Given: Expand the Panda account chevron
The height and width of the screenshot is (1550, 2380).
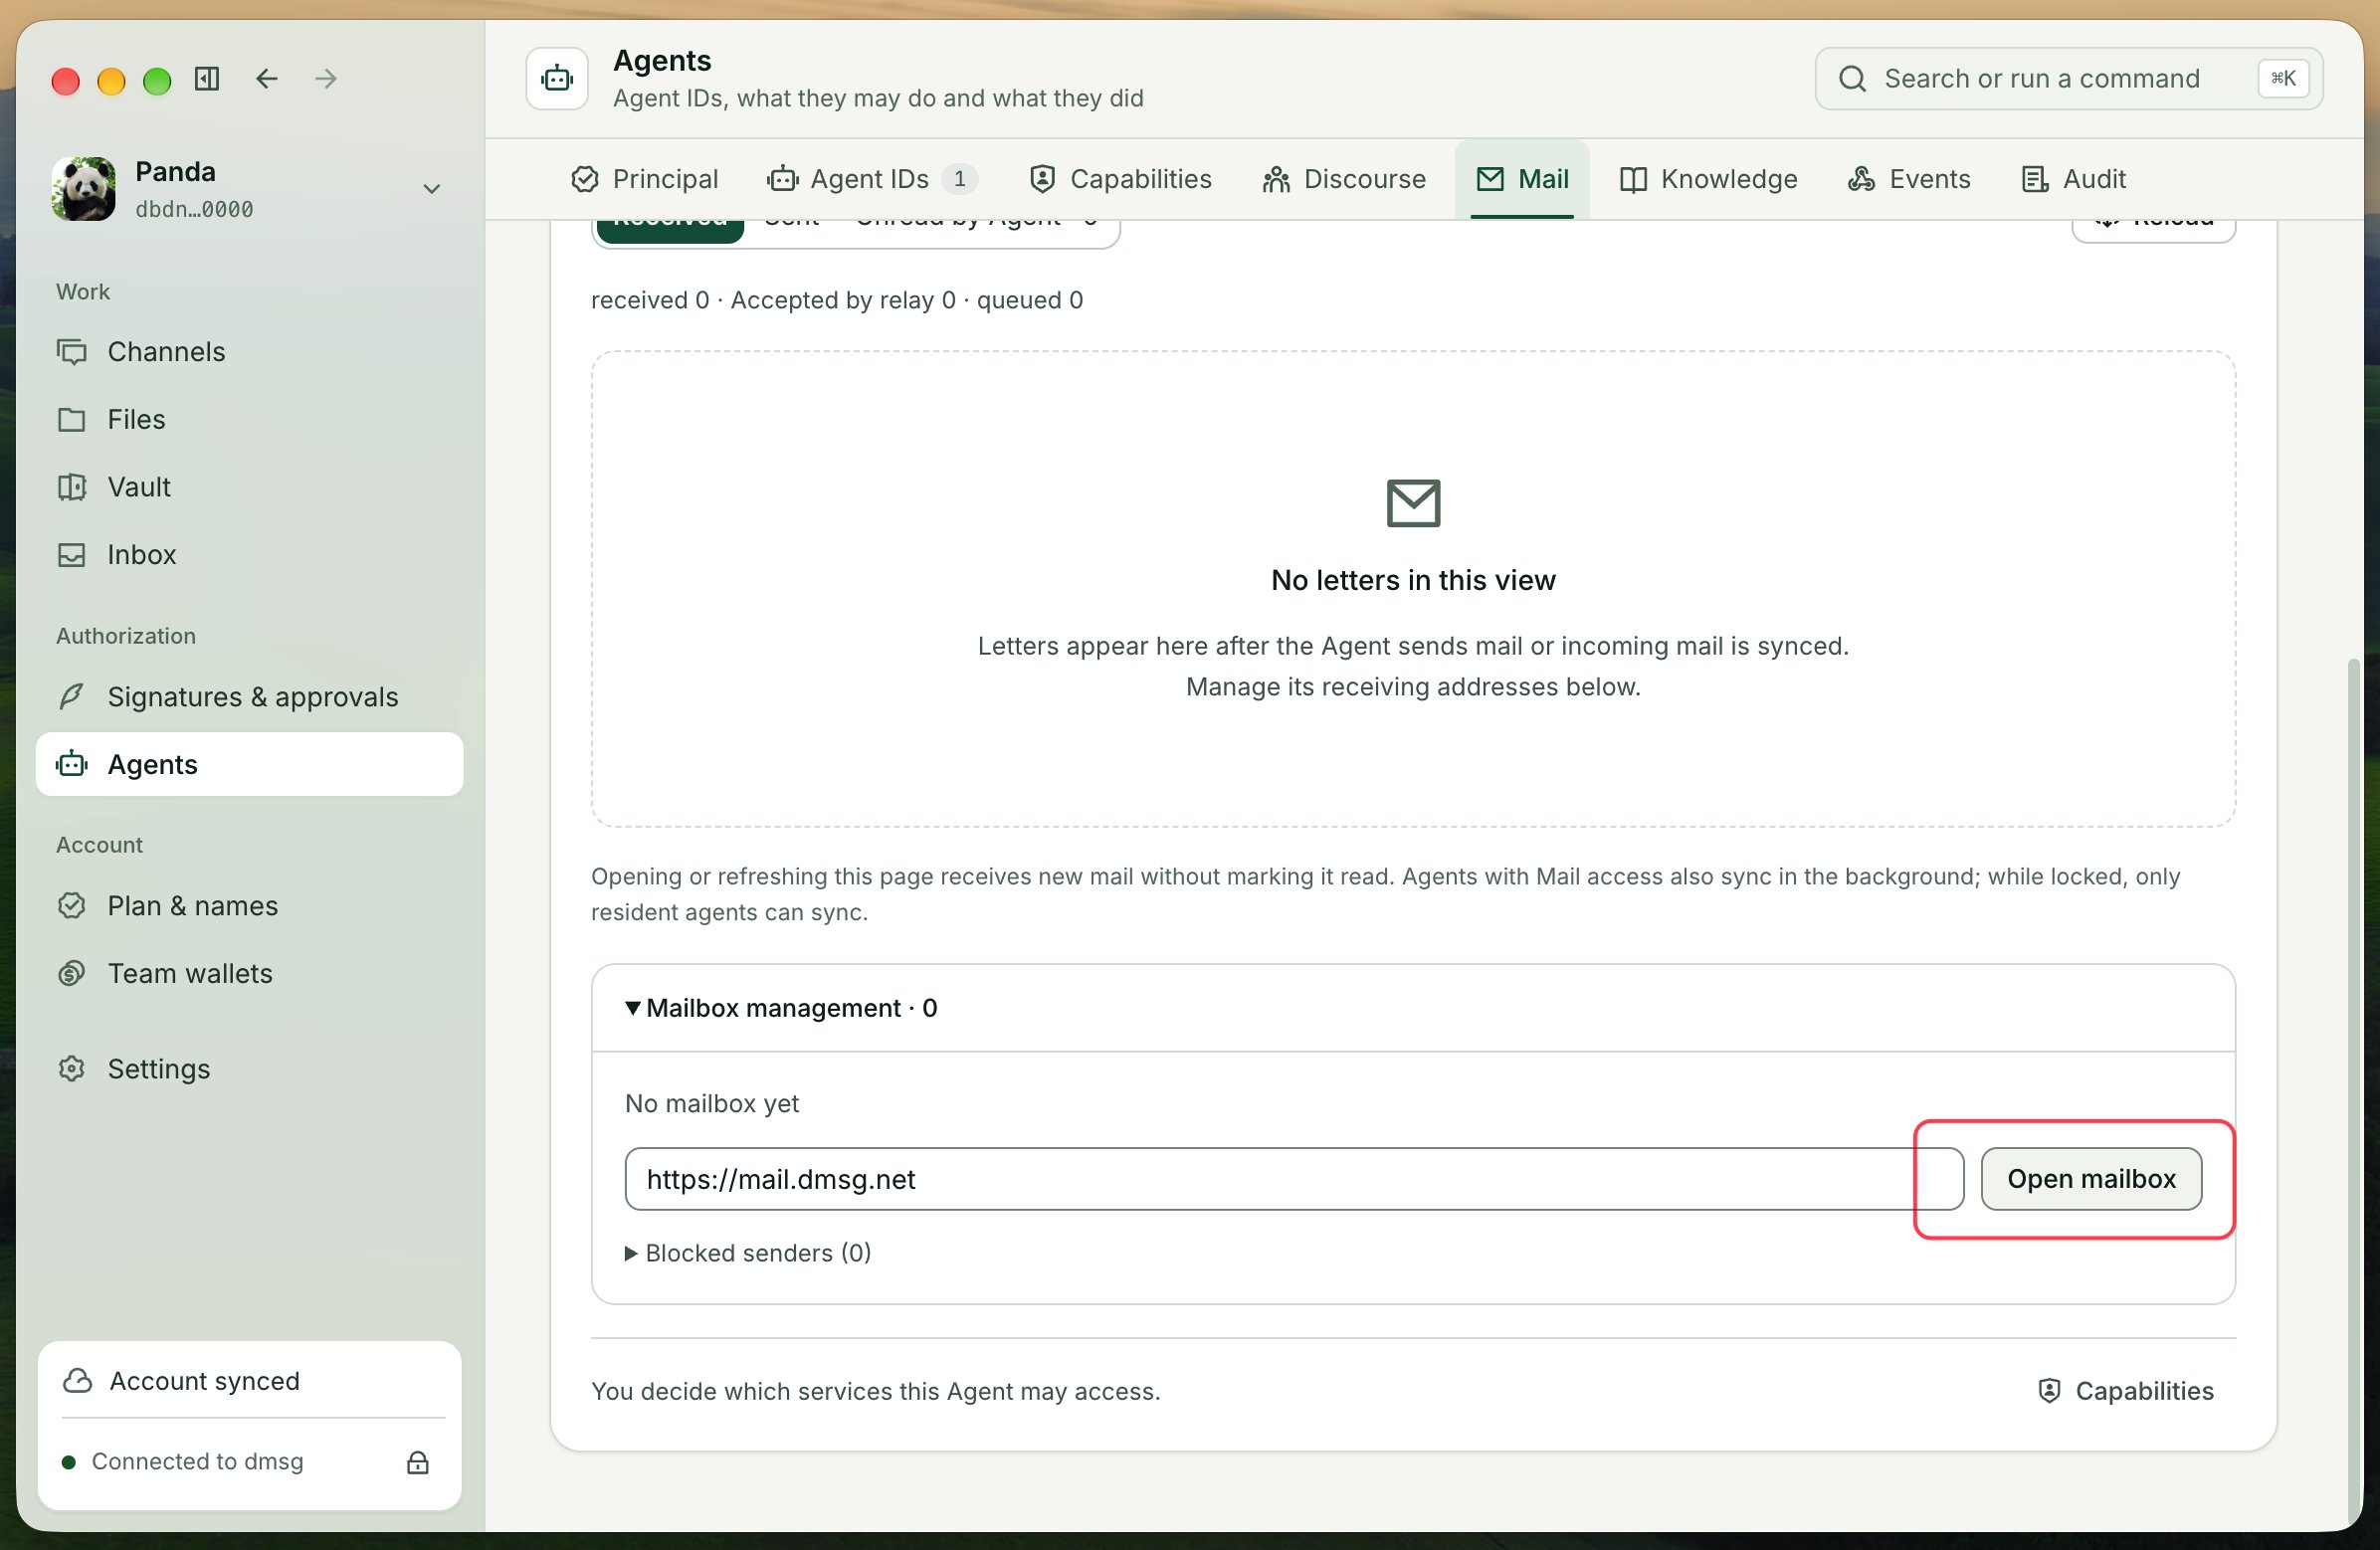Looking at the screenshot, I should tap(431, 189).
